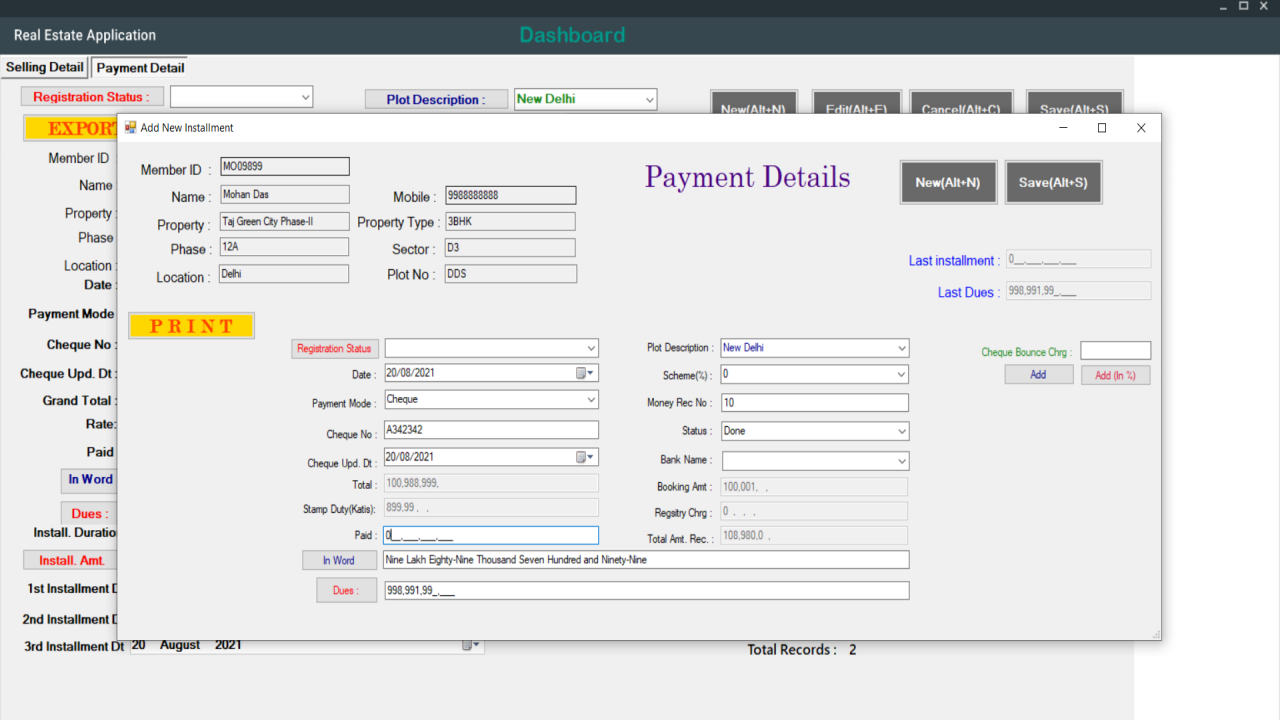Open Registration Status dropdown in Dashboard window
1280x720 pixels.
click(x=305, y=97)
